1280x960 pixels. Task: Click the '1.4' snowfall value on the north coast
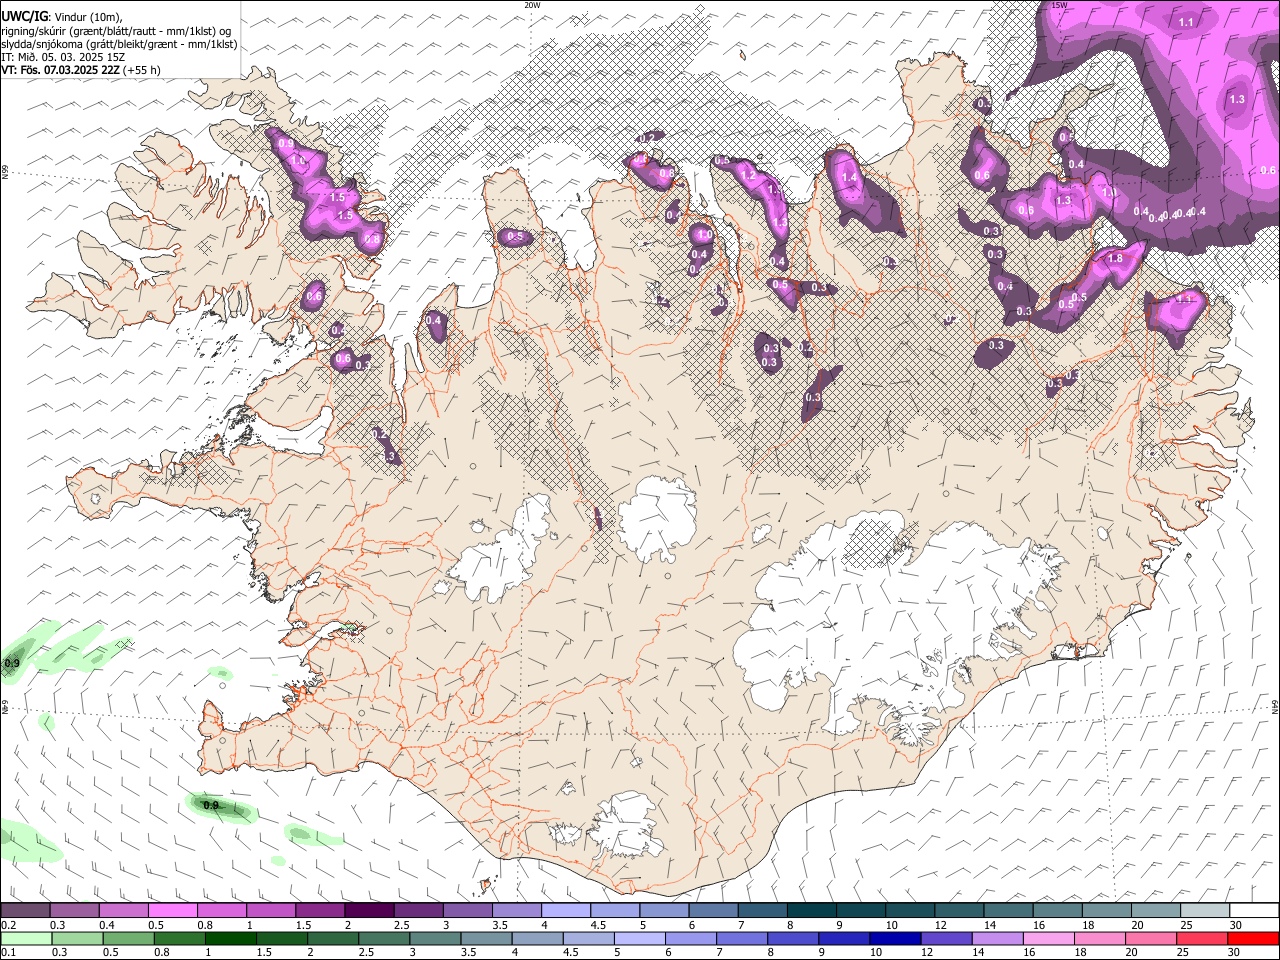(x=850, y=177)
